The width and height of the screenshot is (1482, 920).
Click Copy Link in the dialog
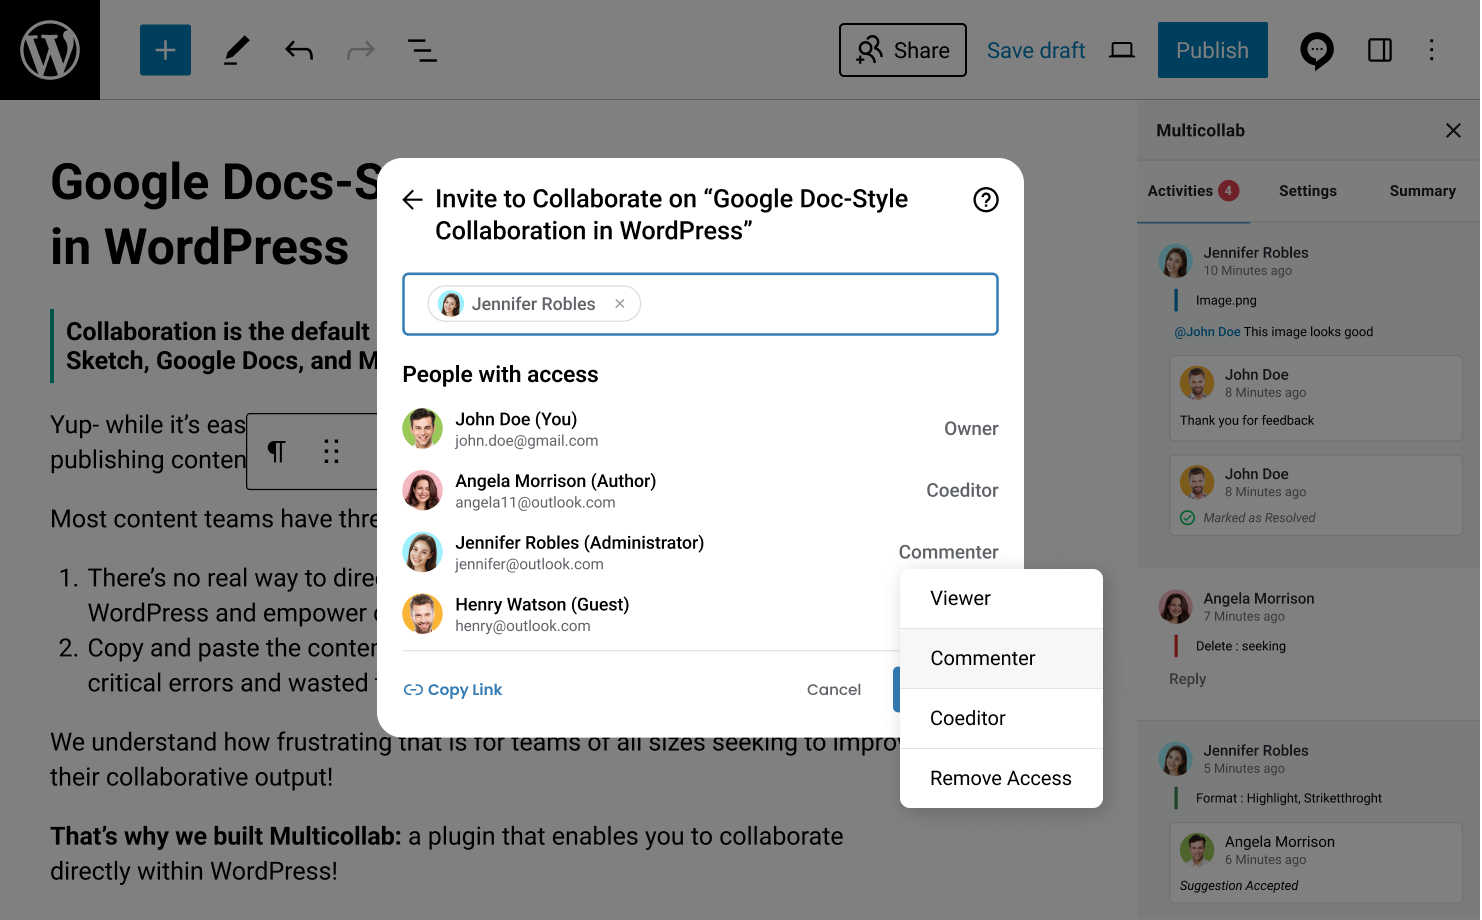click(x=453, y=690)
